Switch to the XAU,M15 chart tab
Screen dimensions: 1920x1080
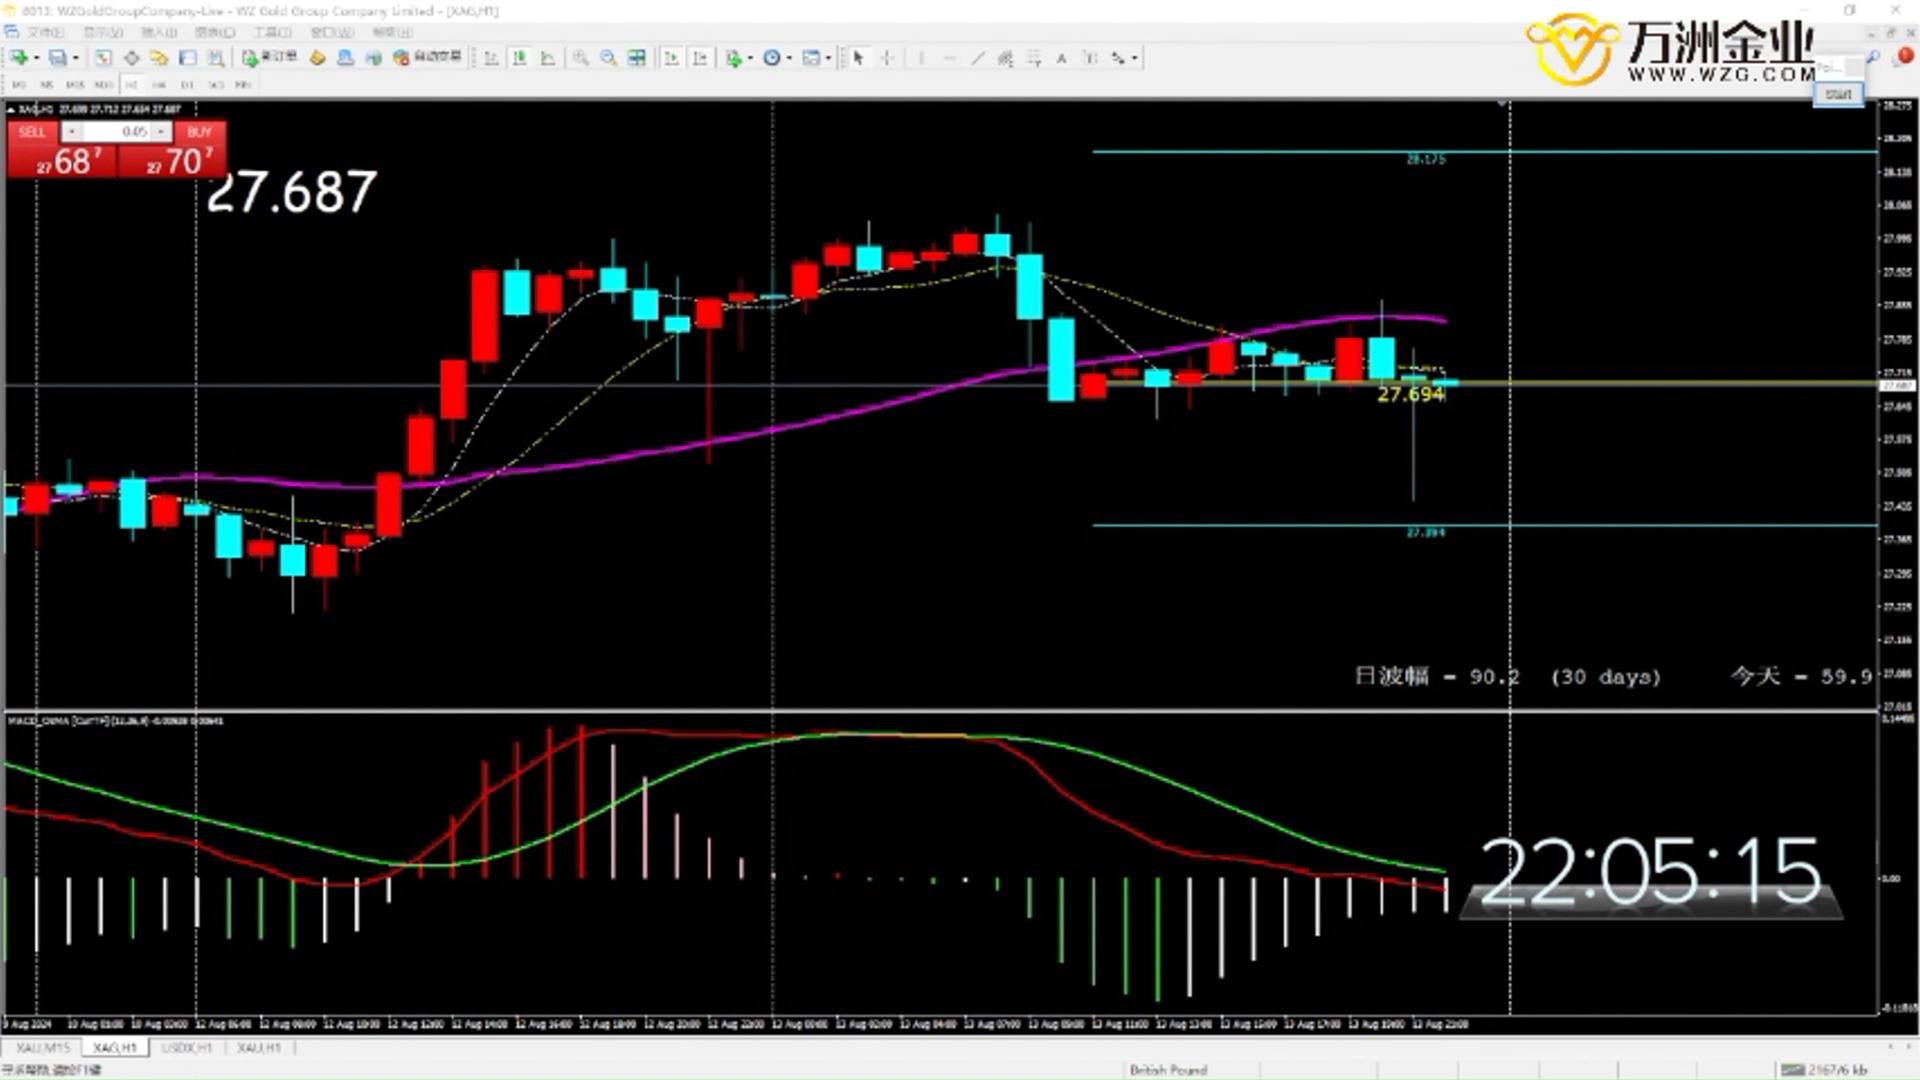[x=43, y=1047]
